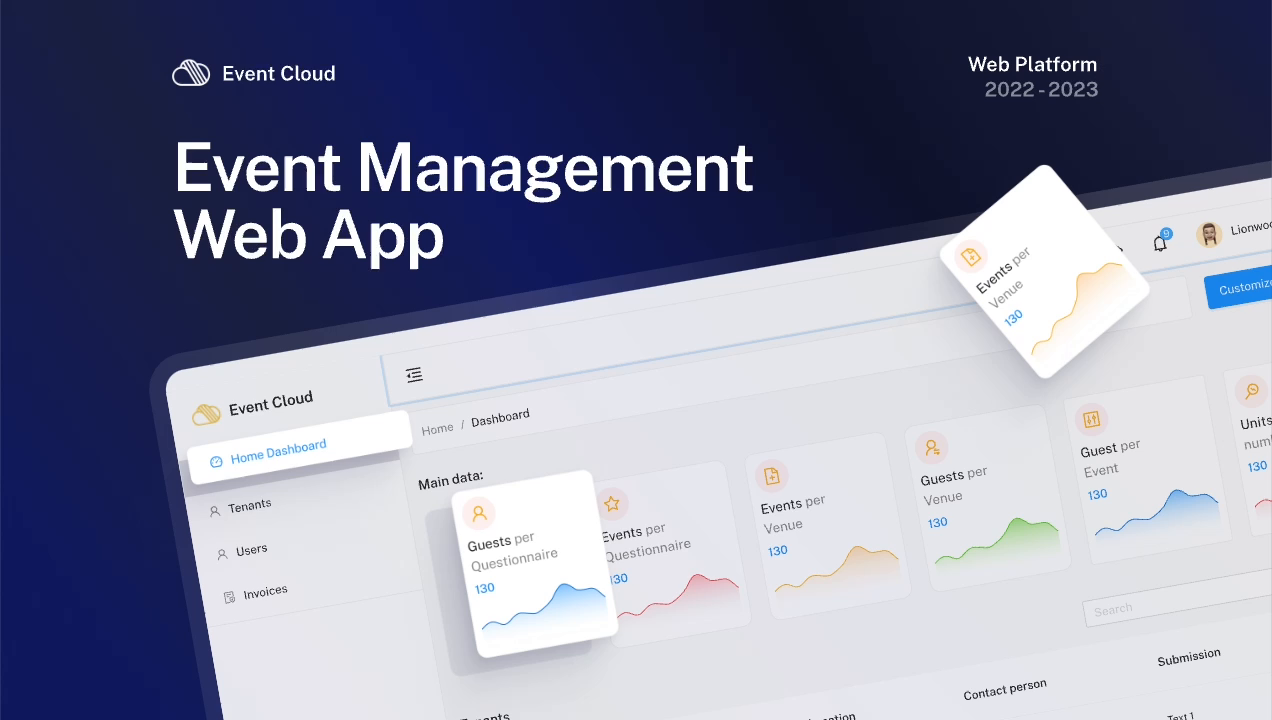Go to the Home breadcrumb link

(x=437, y=429)
